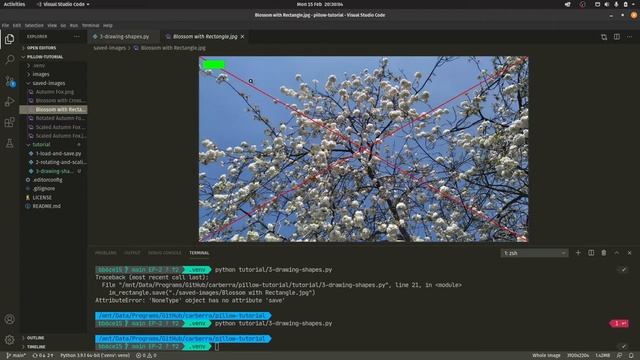Expand the Open Editors section
640x360 pixels.
click(x=41, y=48)
